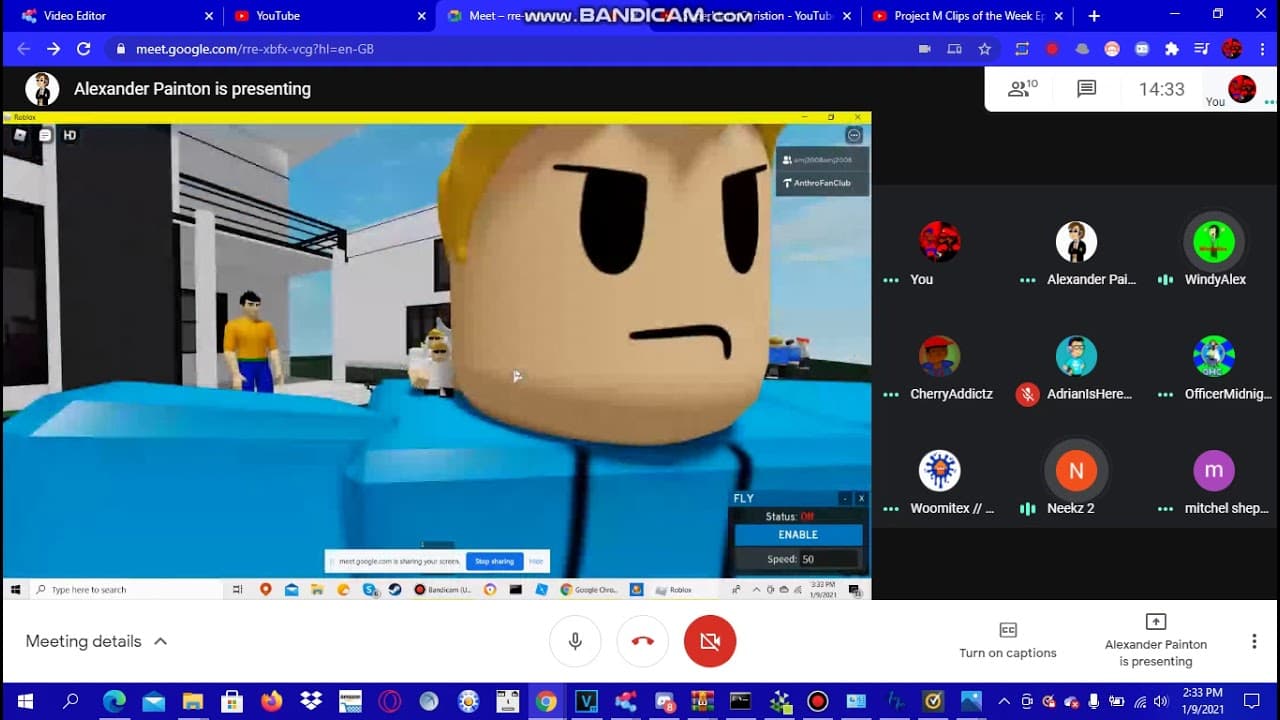Screen dimensions: 1280x720
Task: Open Meet's more options three-dot menu
Action: 1254,641
